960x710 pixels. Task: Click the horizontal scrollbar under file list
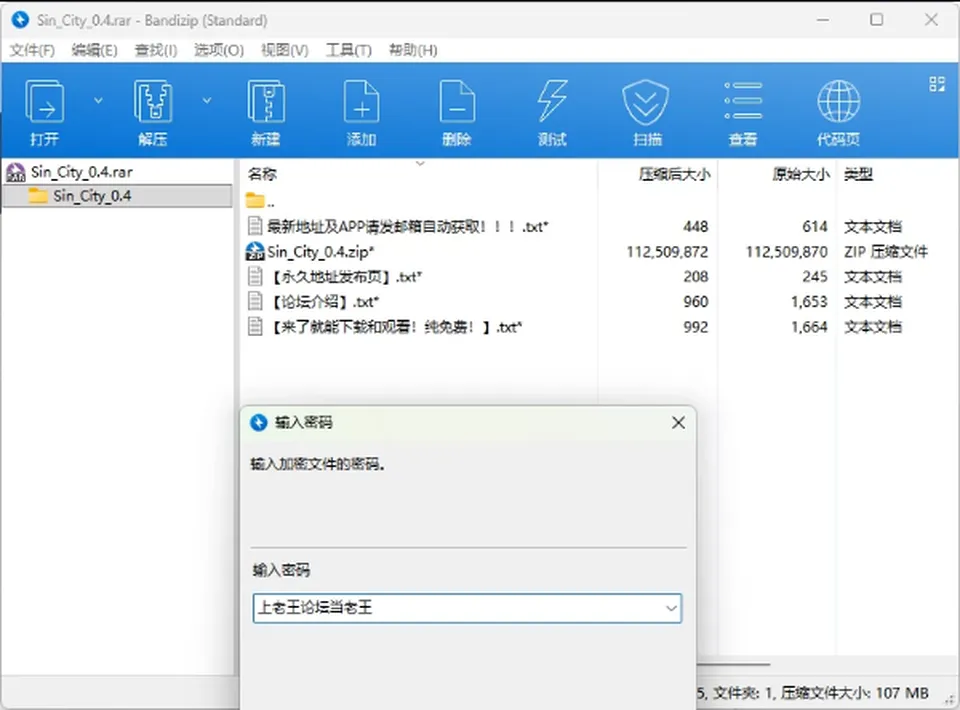(x=733, y=664)
